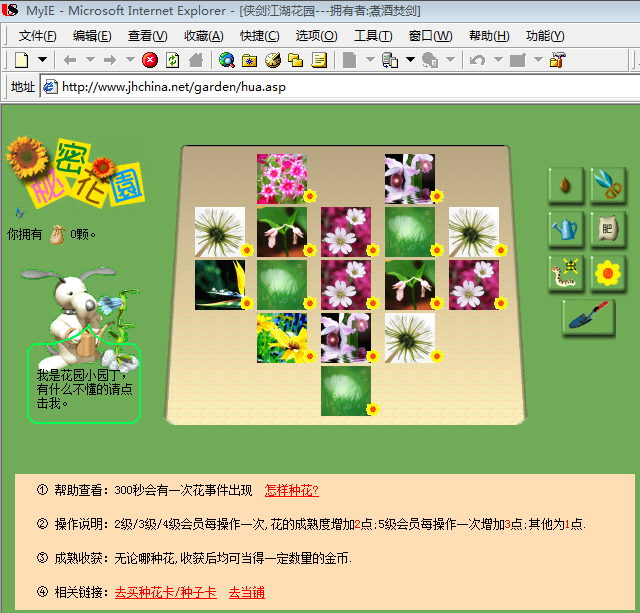Expand the Undo dropdown arrow
Image resolution: width=640 pixels, height=613 pixels.
[498, 60]
